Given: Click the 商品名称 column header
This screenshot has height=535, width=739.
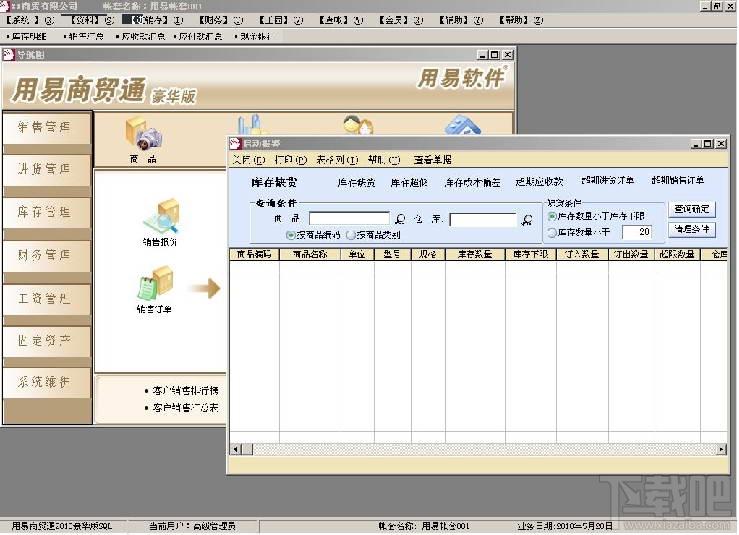Looking at the screenshot, I should [x=310, y=255].
